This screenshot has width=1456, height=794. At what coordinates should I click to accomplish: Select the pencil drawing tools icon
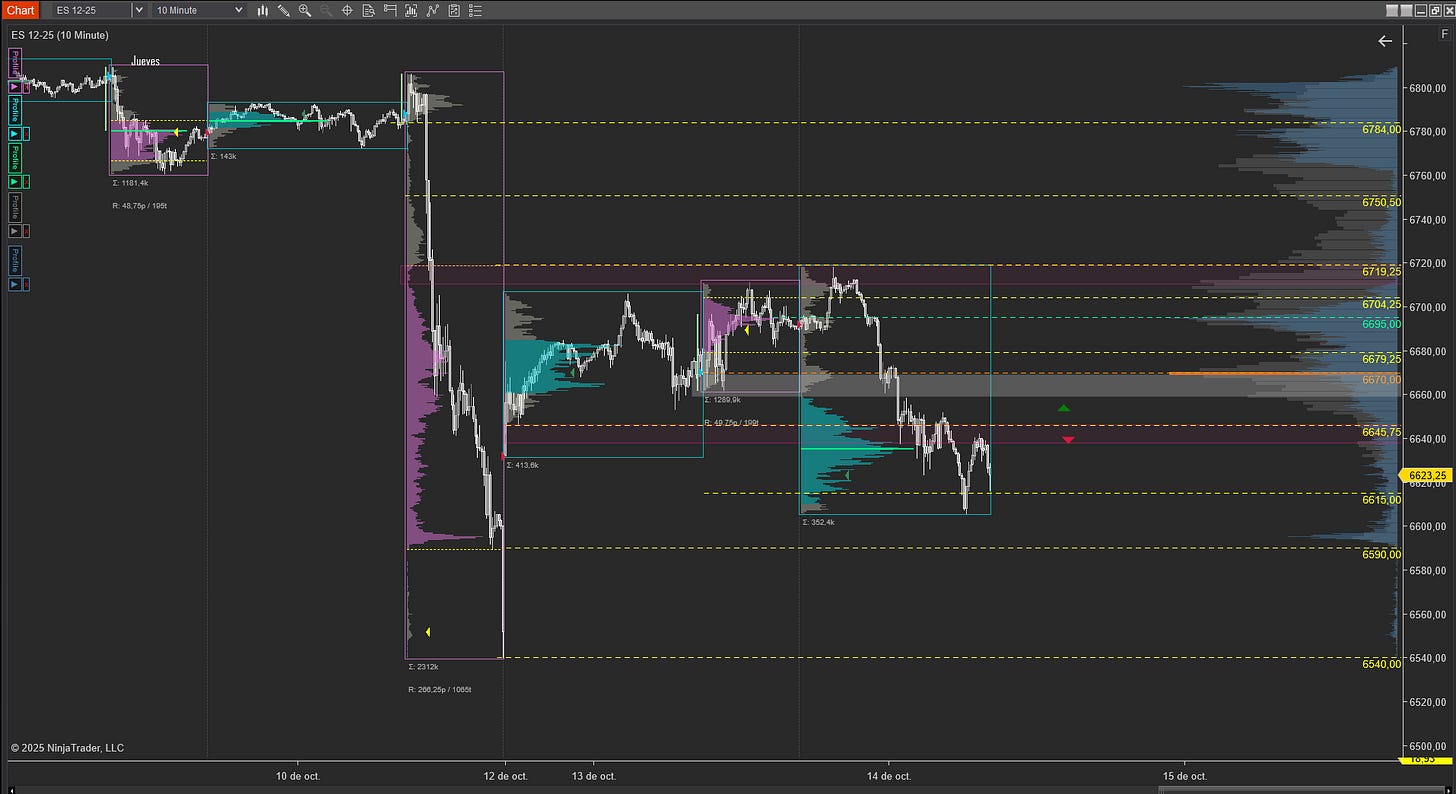point(284,10)
